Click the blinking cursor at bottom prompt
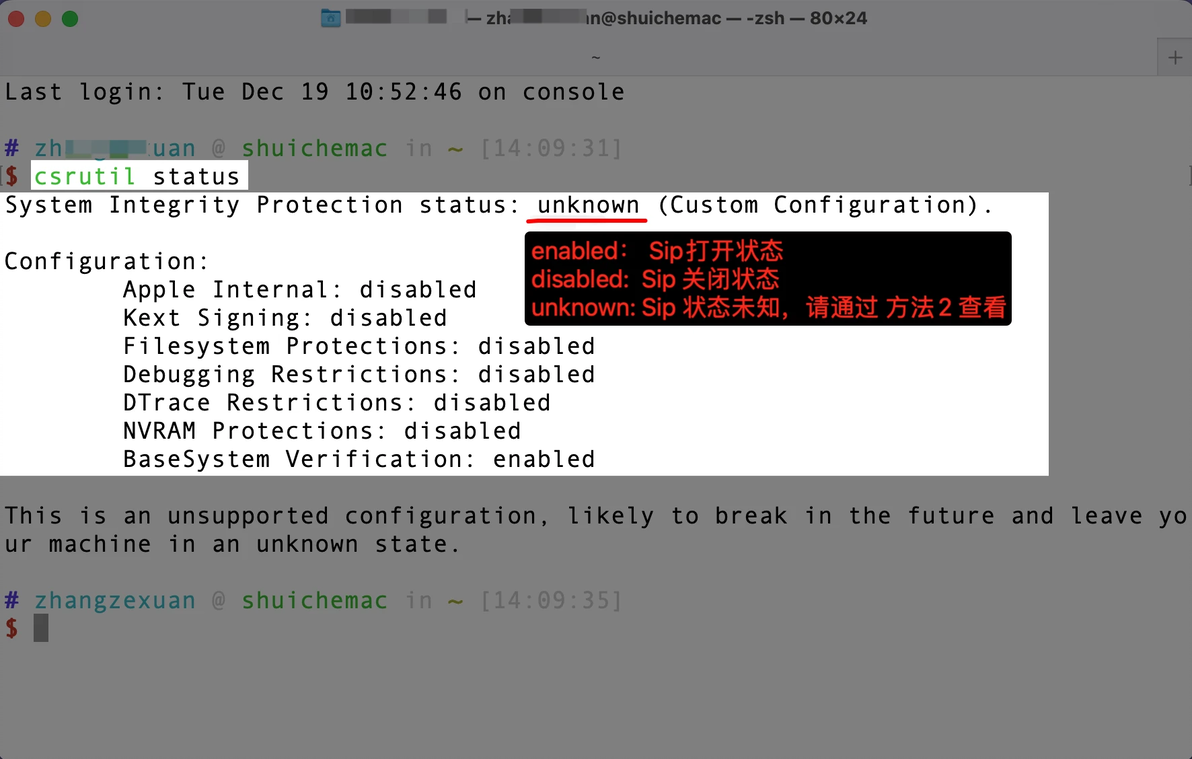 click(41, 628)
